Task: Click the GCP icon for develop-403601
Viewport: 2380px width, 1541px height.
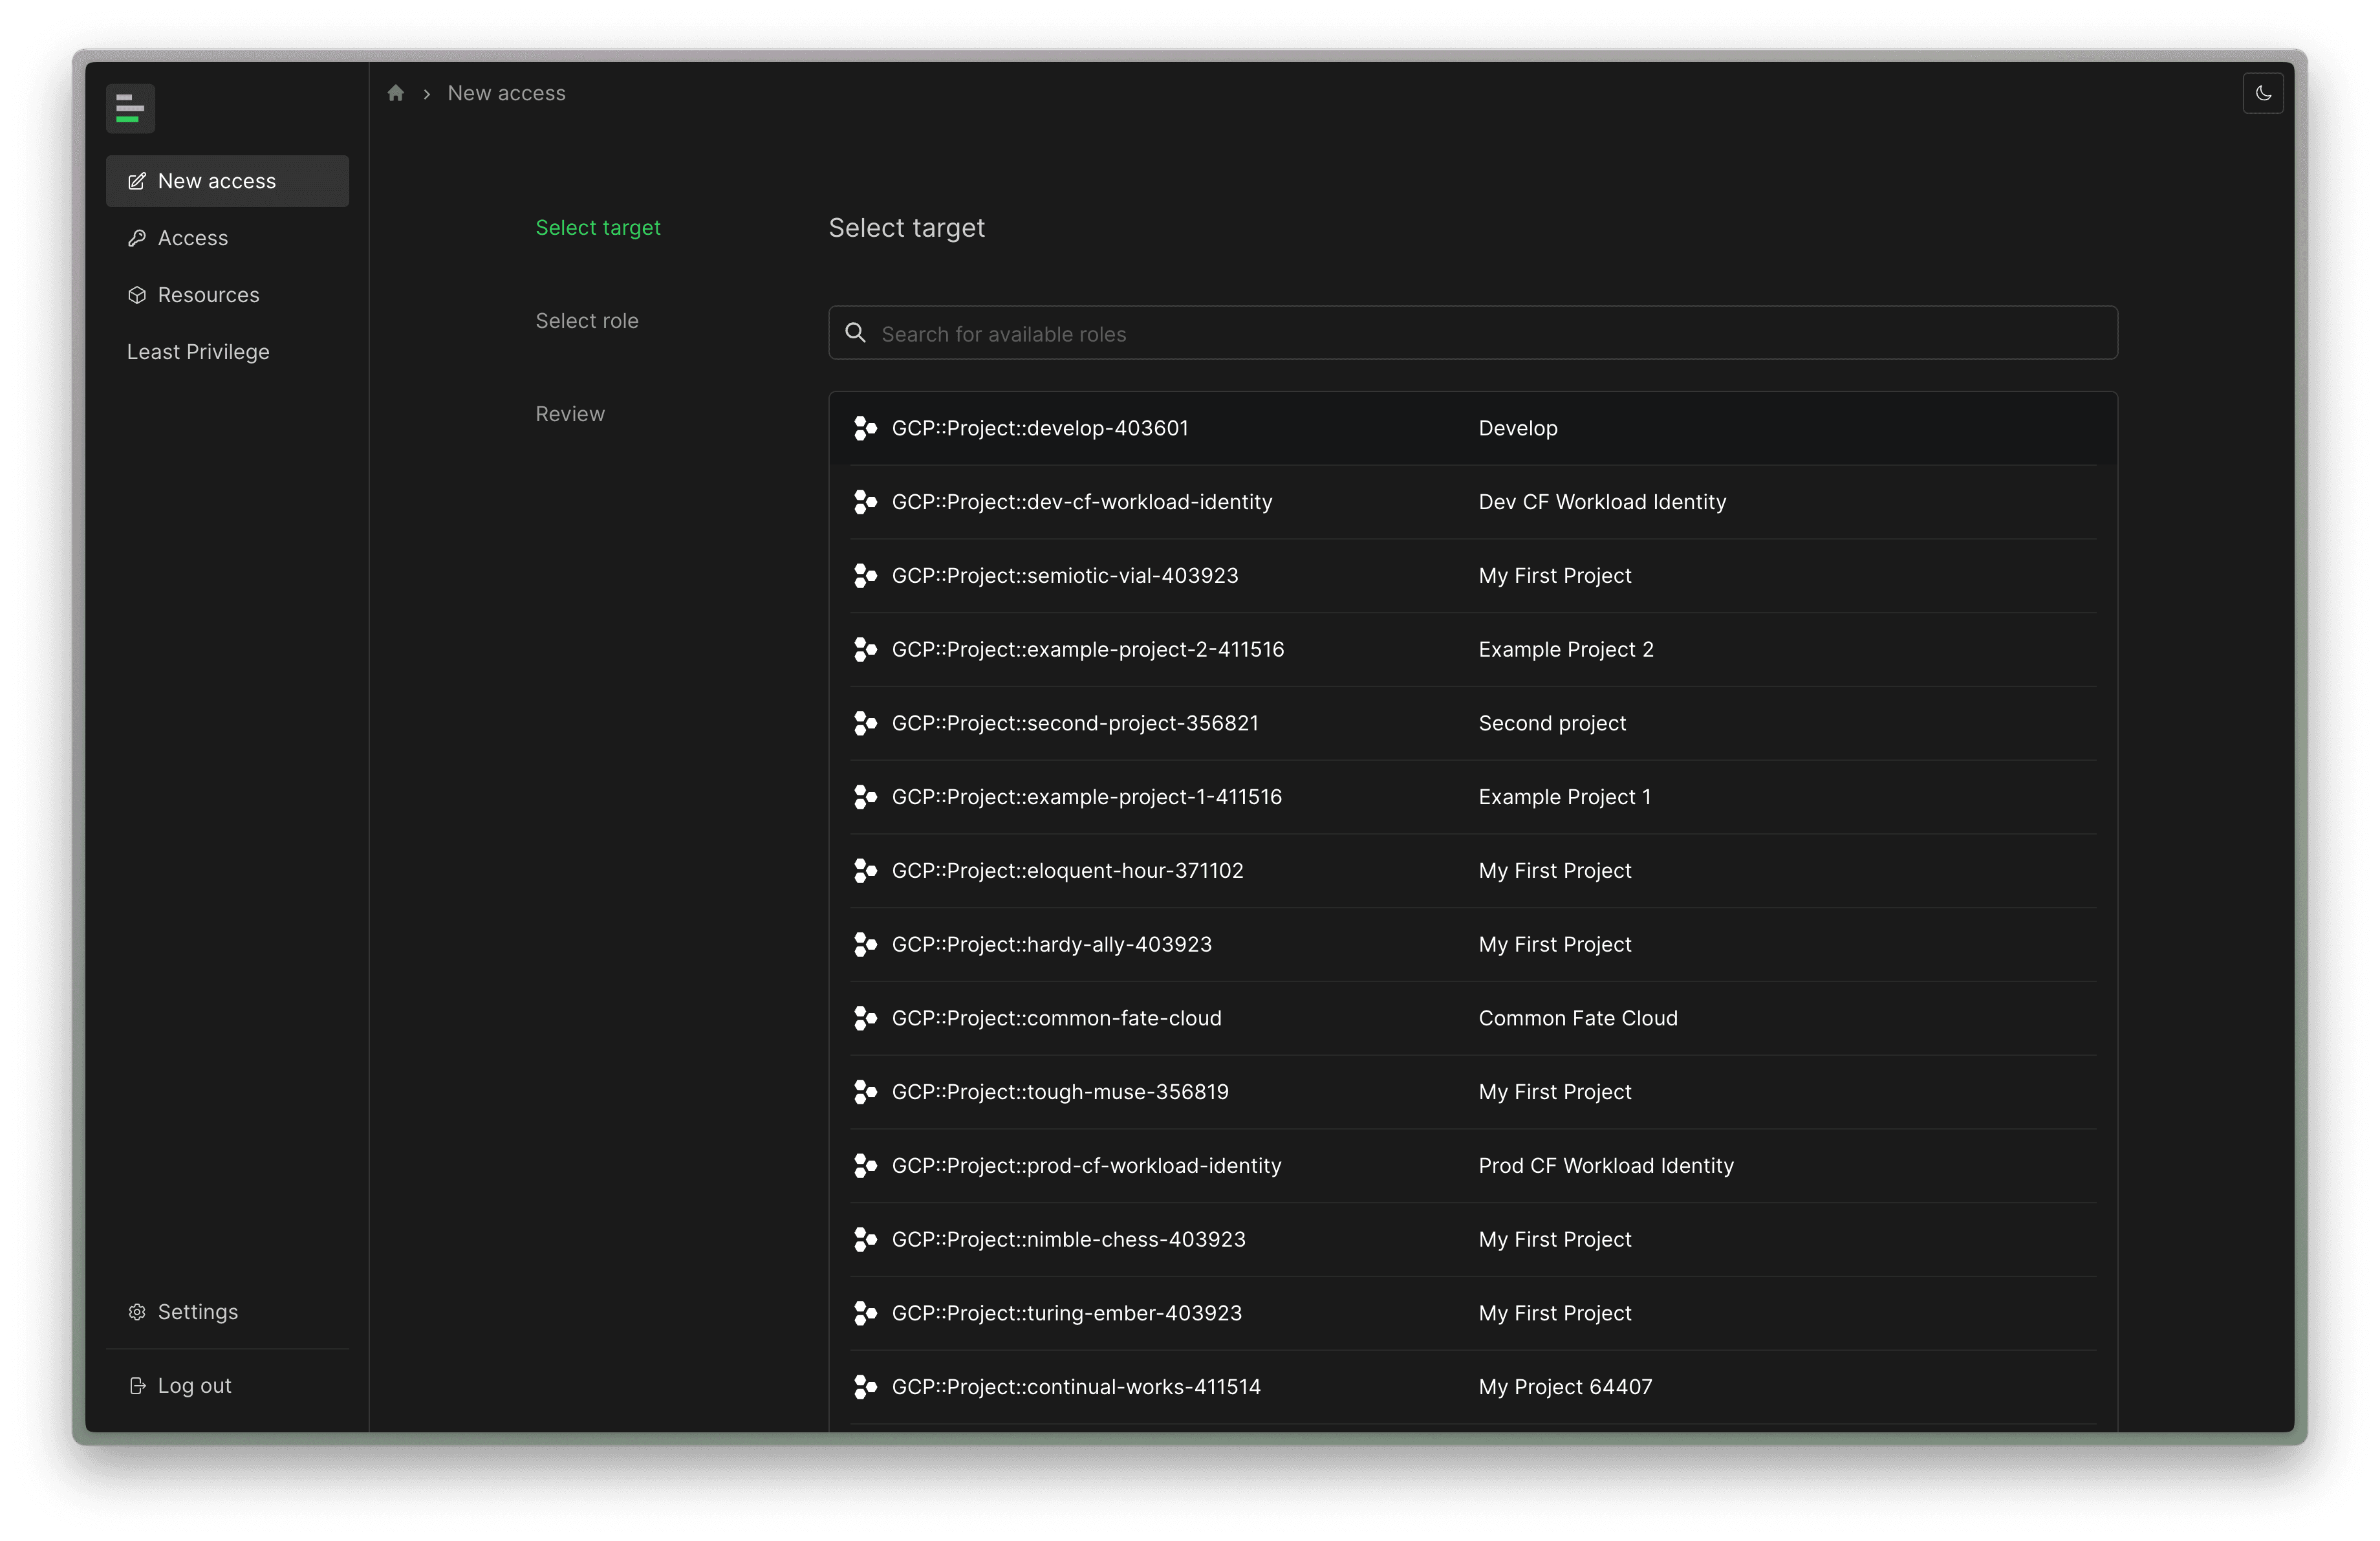Action: [x=865, y=428]
